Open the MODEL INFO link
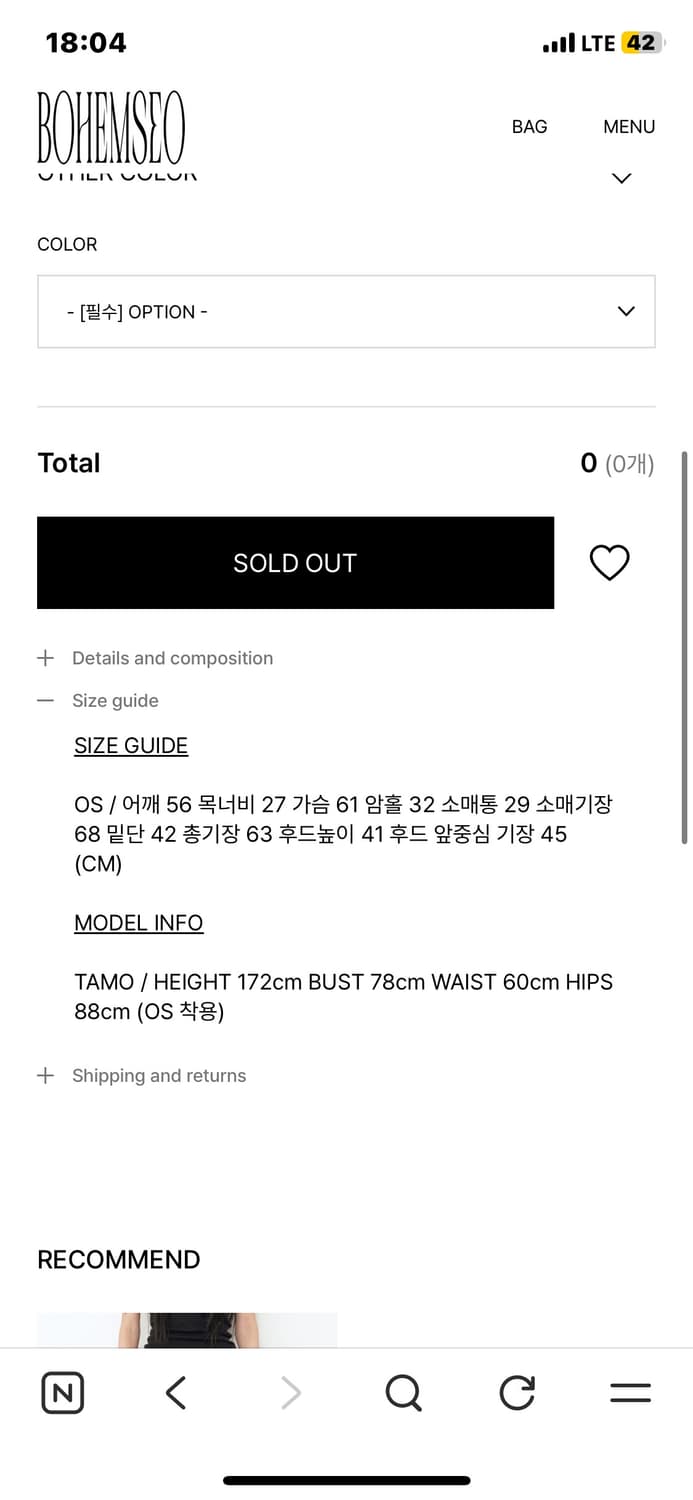The image size is (693, 1500). click(138, 923)
